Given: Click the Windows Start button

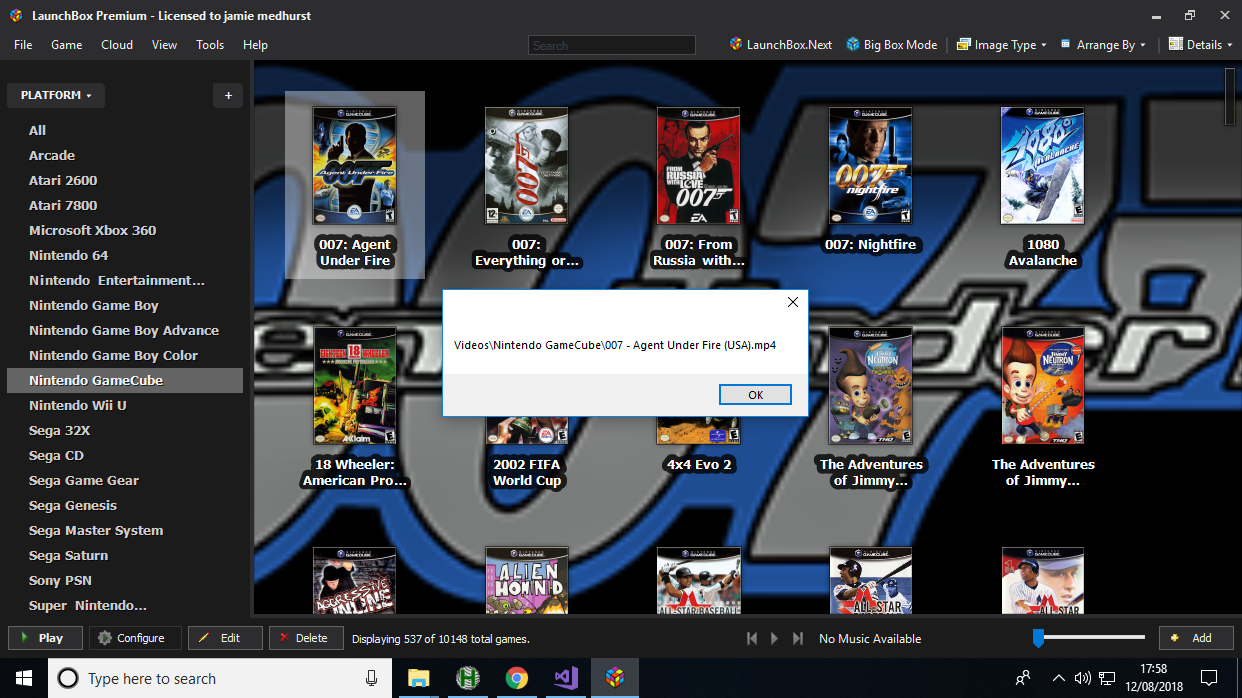Looking at the screenshot, I should pos(24,678).
